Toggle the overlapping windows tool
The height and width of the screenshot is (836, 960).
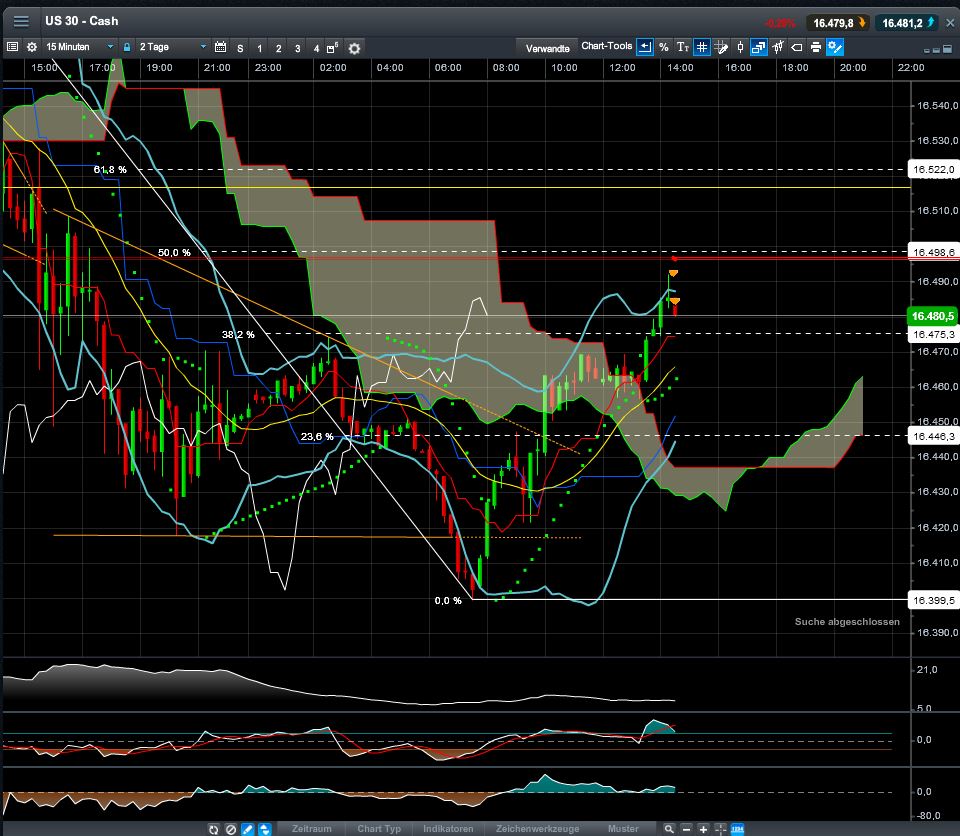(x=759, y=47)
